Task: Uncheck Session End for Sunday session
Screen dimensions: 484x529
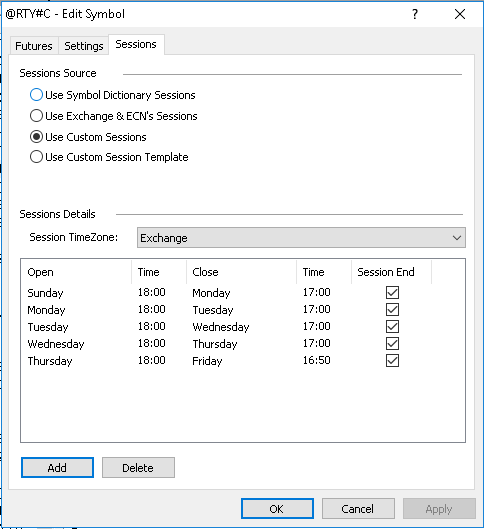Action: (392, 293)
